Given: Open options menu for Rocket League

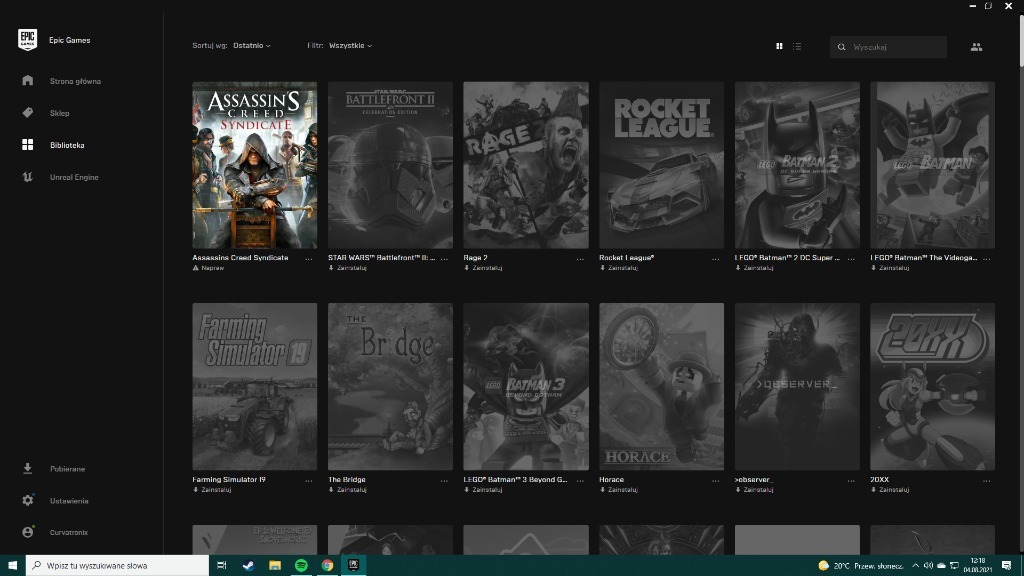Looking at the screenshot, I should 715,258.
